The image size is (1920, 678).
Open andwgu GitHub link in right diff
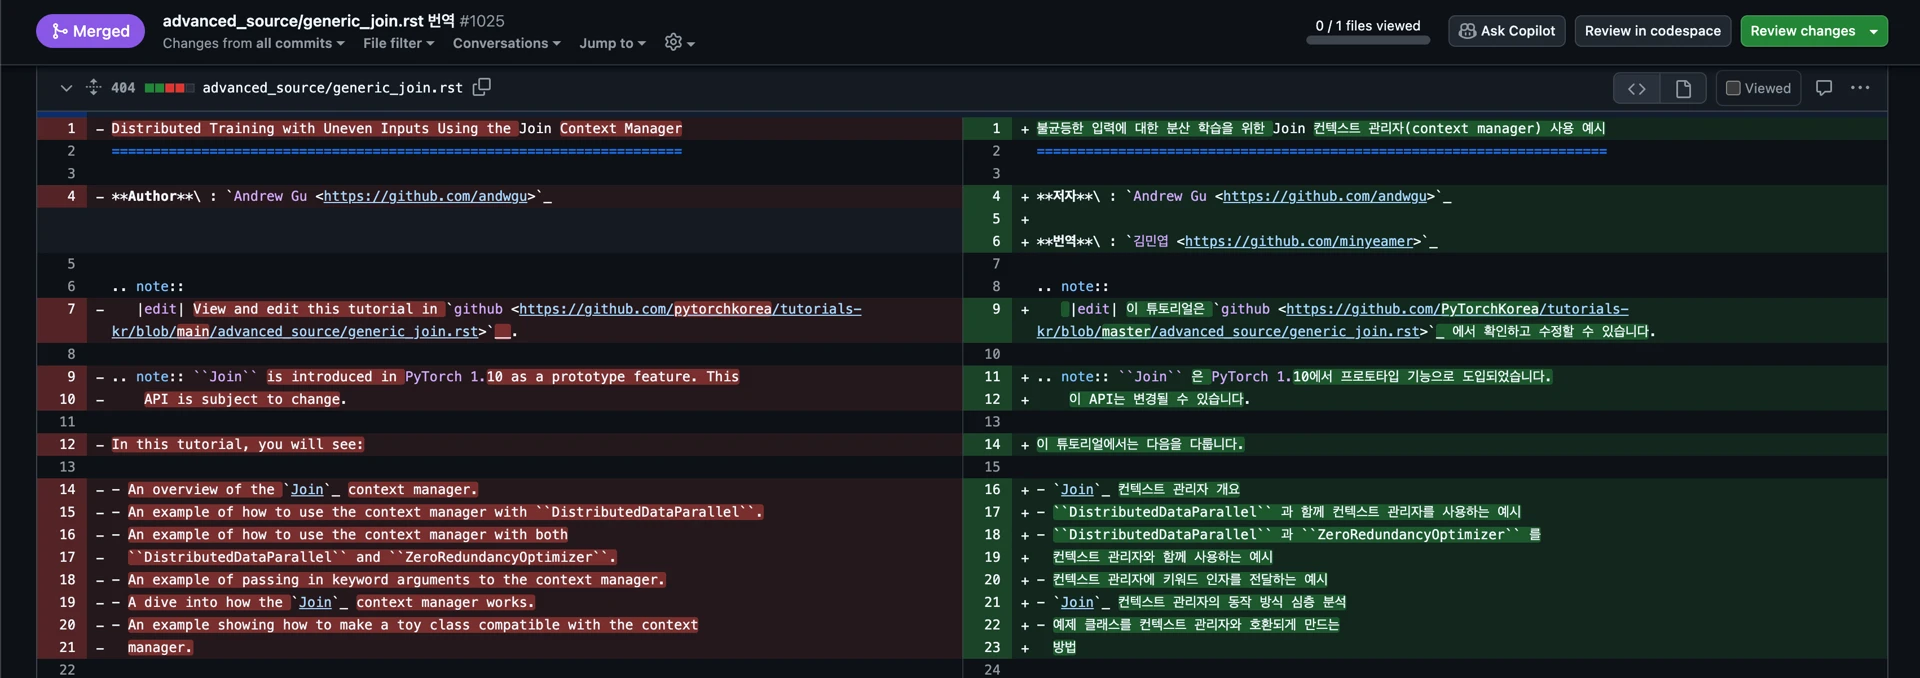[x=1325, y=197]
